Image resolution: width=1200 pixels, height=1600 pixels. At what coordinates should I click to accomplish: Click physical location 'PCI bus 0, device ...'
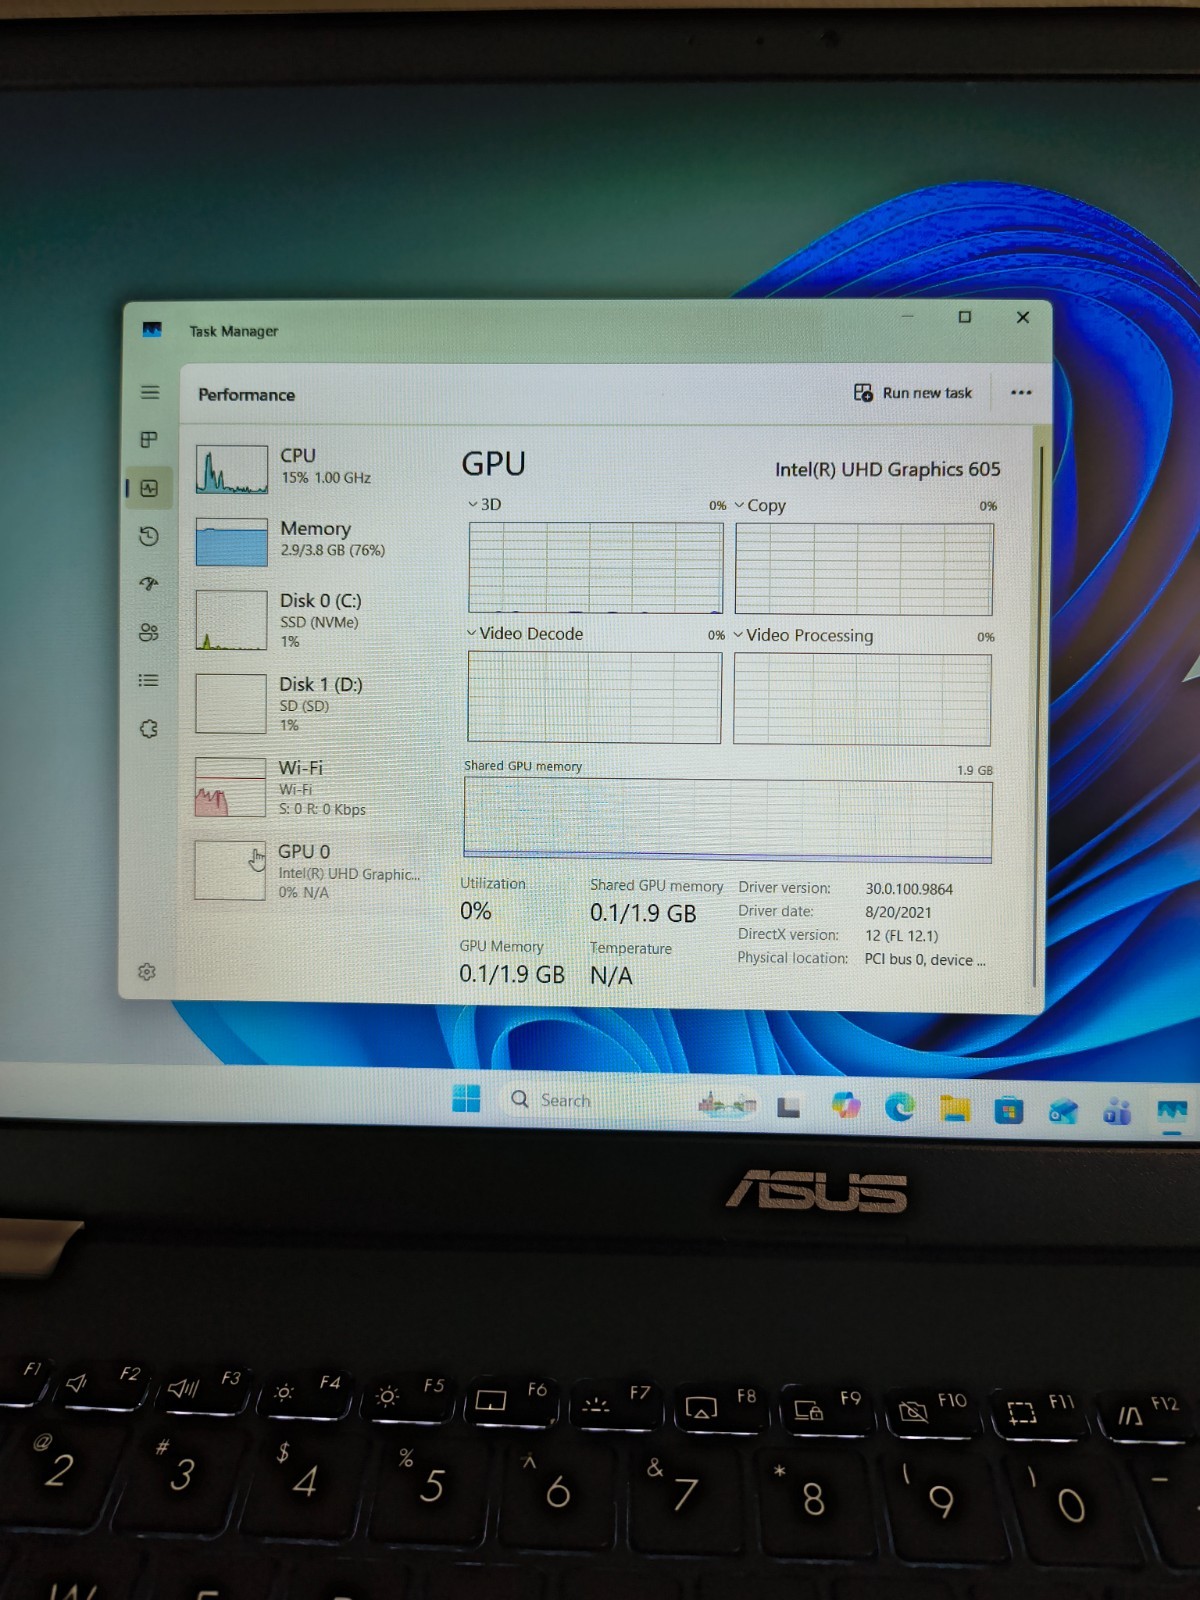coord(925,959)
